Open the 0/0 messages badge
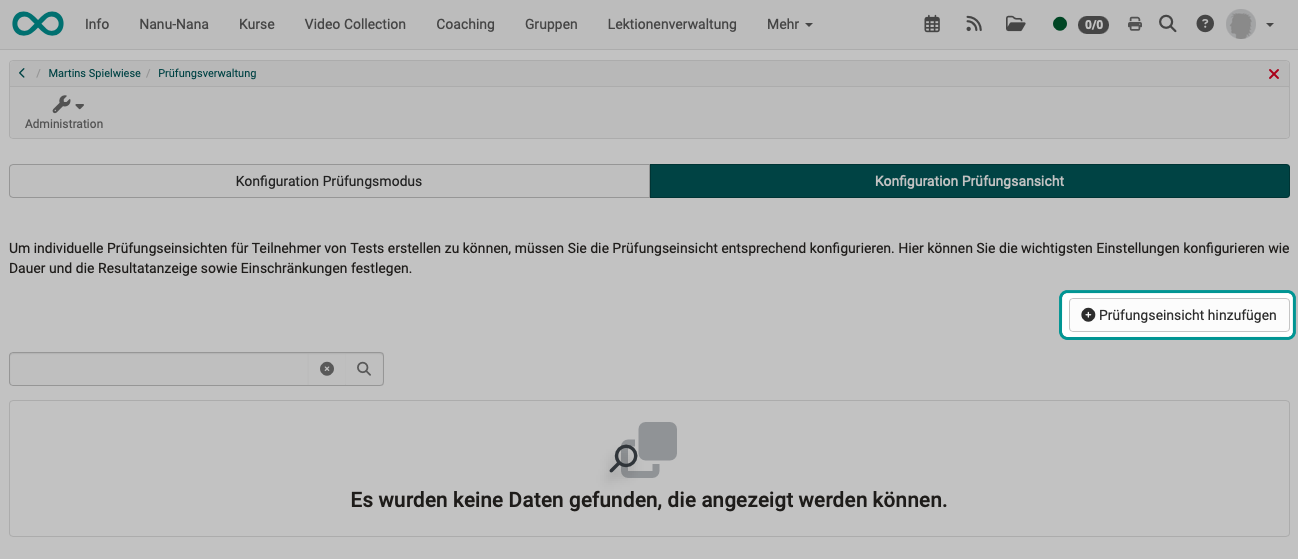The height and width of the screenshot is (559, 1298). (x=1093, y=24)
